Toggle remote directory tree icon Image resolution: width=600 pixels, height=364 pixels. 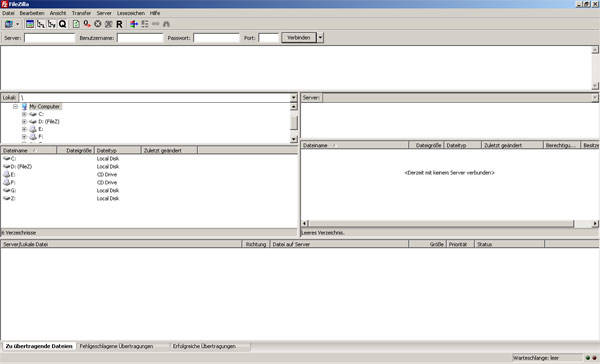point(51,24)
